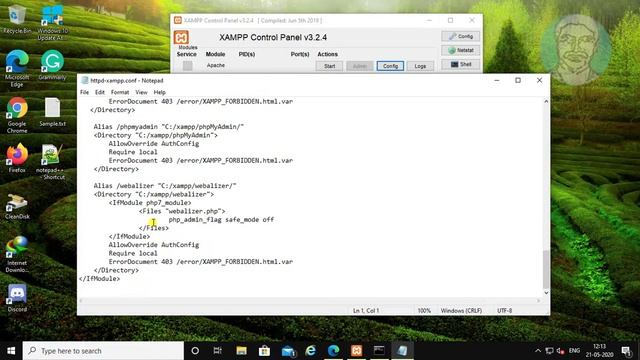This screenshot has height=360, width=640.
Task: Switch to XAMPP in taskbar
Action: coord(356,351)
